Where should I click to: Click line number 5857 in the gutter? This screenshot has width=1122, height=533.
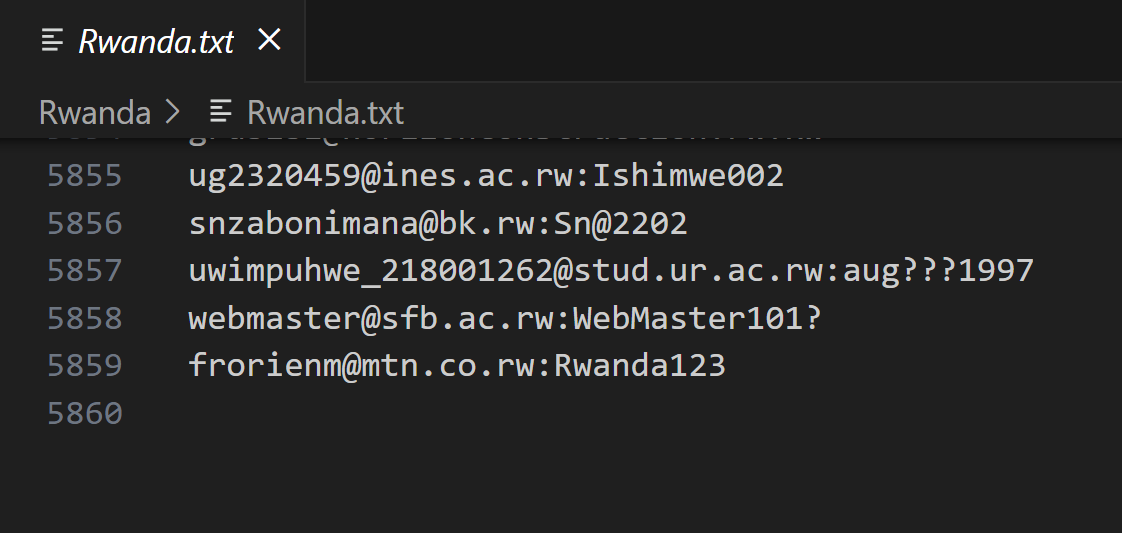85,271
